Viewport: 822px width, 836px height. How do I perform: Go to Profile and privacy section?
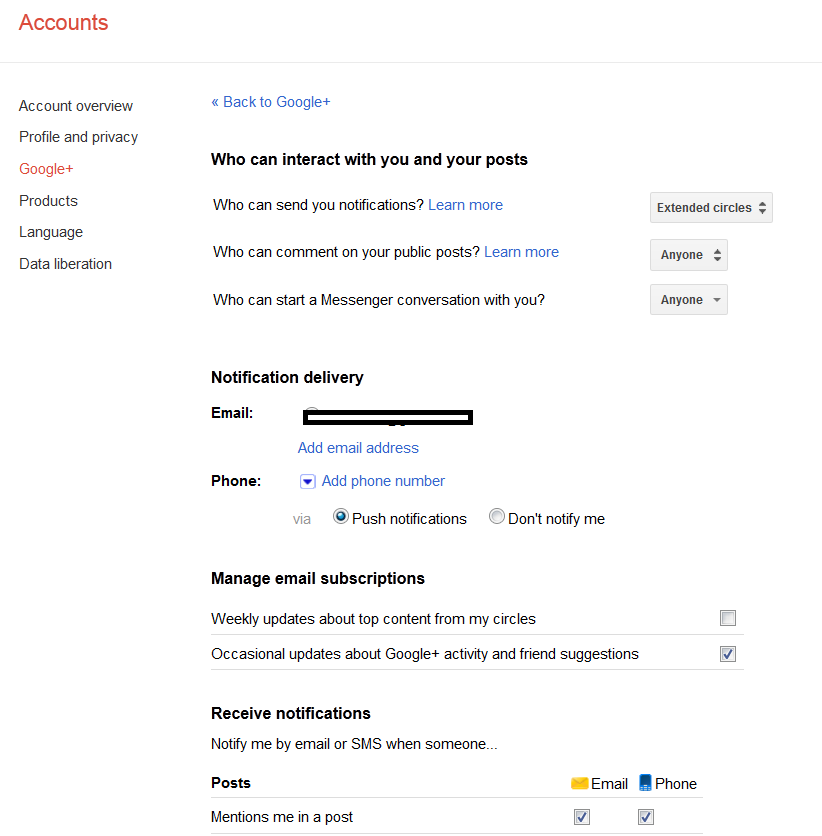point(78,137)
